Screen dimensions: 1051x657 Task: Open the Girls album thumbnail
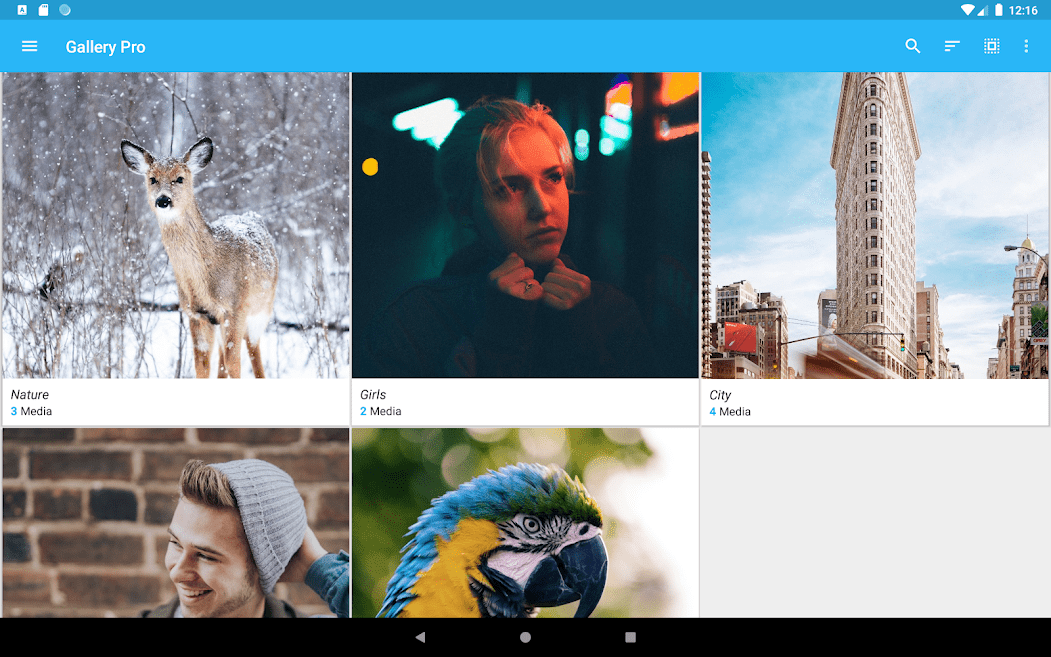click(x=526, y=225)
